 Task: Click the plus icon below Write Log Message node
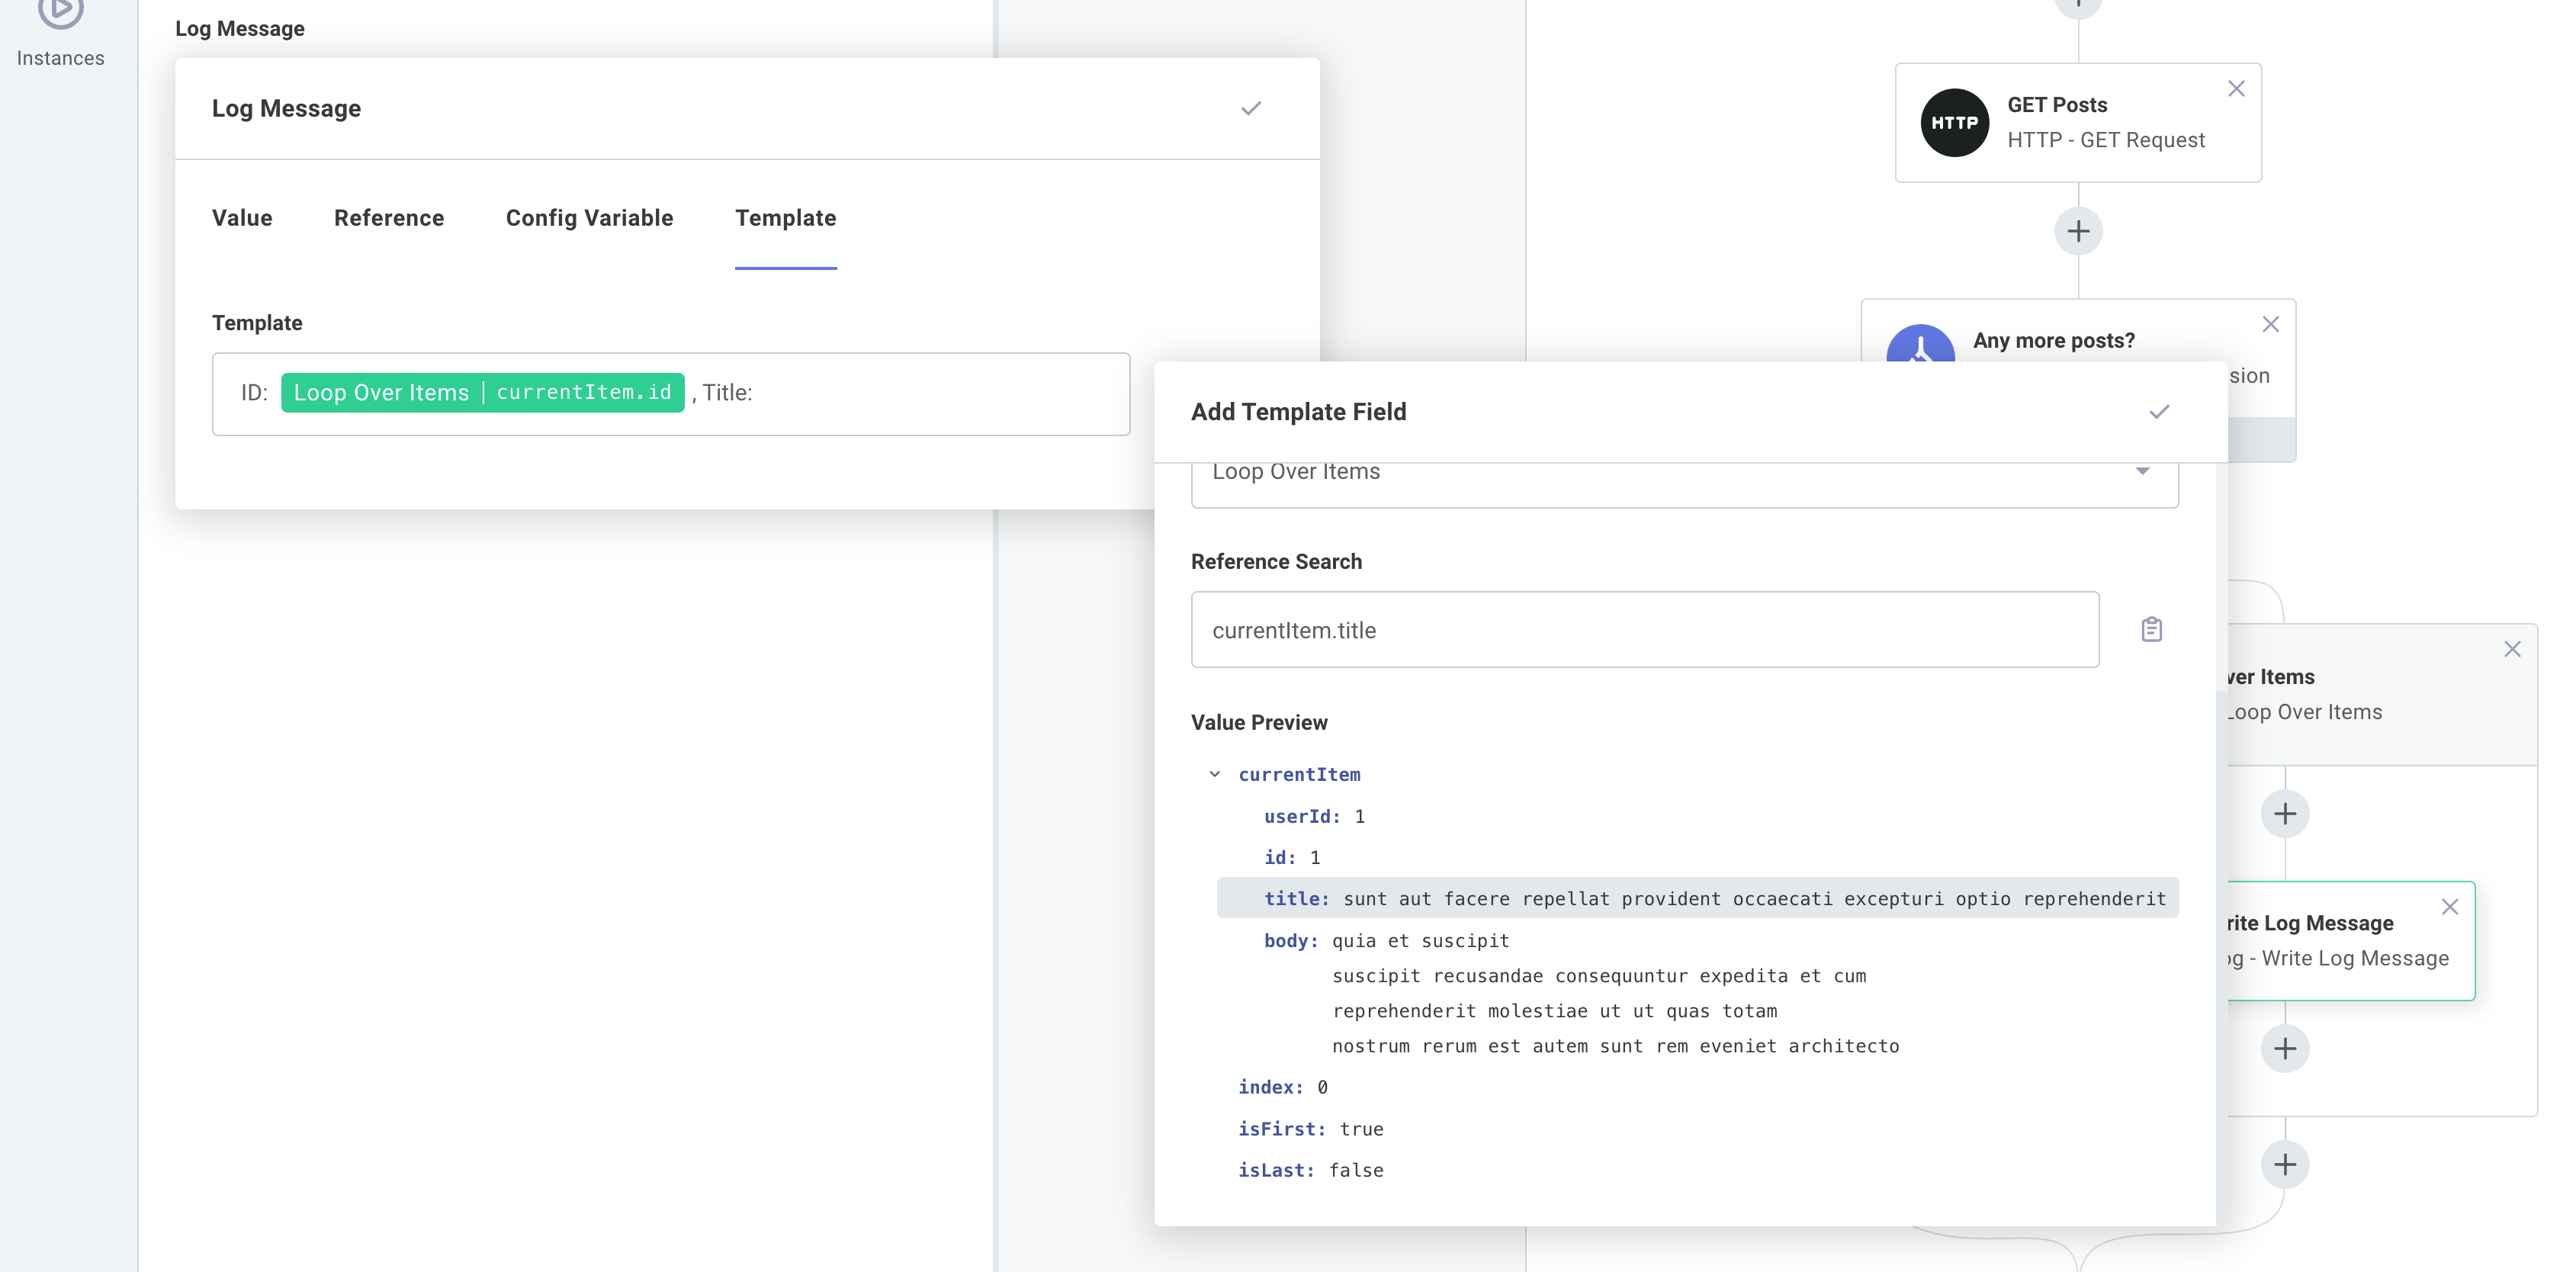pos(2285,1049)
